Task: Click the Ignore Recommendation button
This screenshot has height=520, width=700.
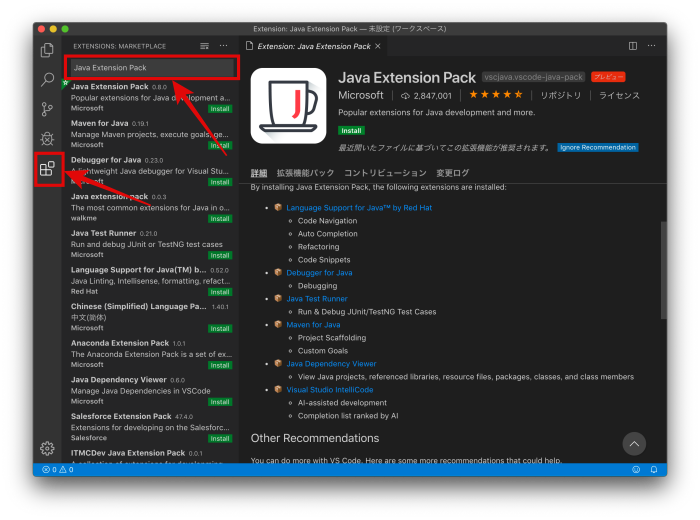Action: tap(597, 147)
